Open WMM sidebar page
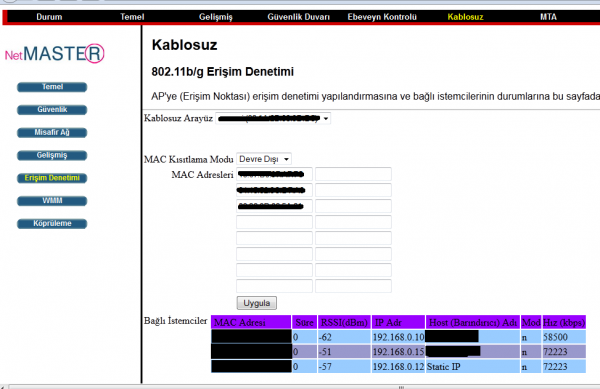Image resolution: width=600 pixels, height=389 pixels. 52,201
